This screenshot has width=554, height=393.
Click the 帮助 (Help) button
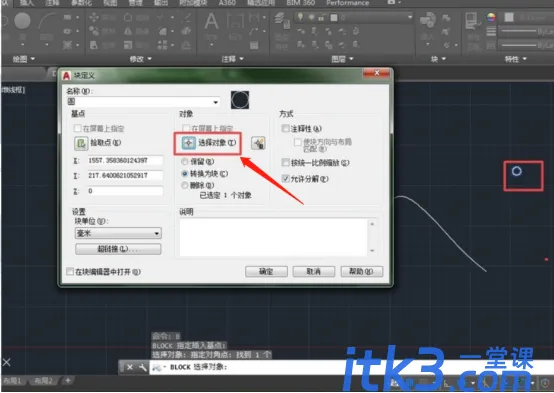pyautogui.click(x=361, y=271)
